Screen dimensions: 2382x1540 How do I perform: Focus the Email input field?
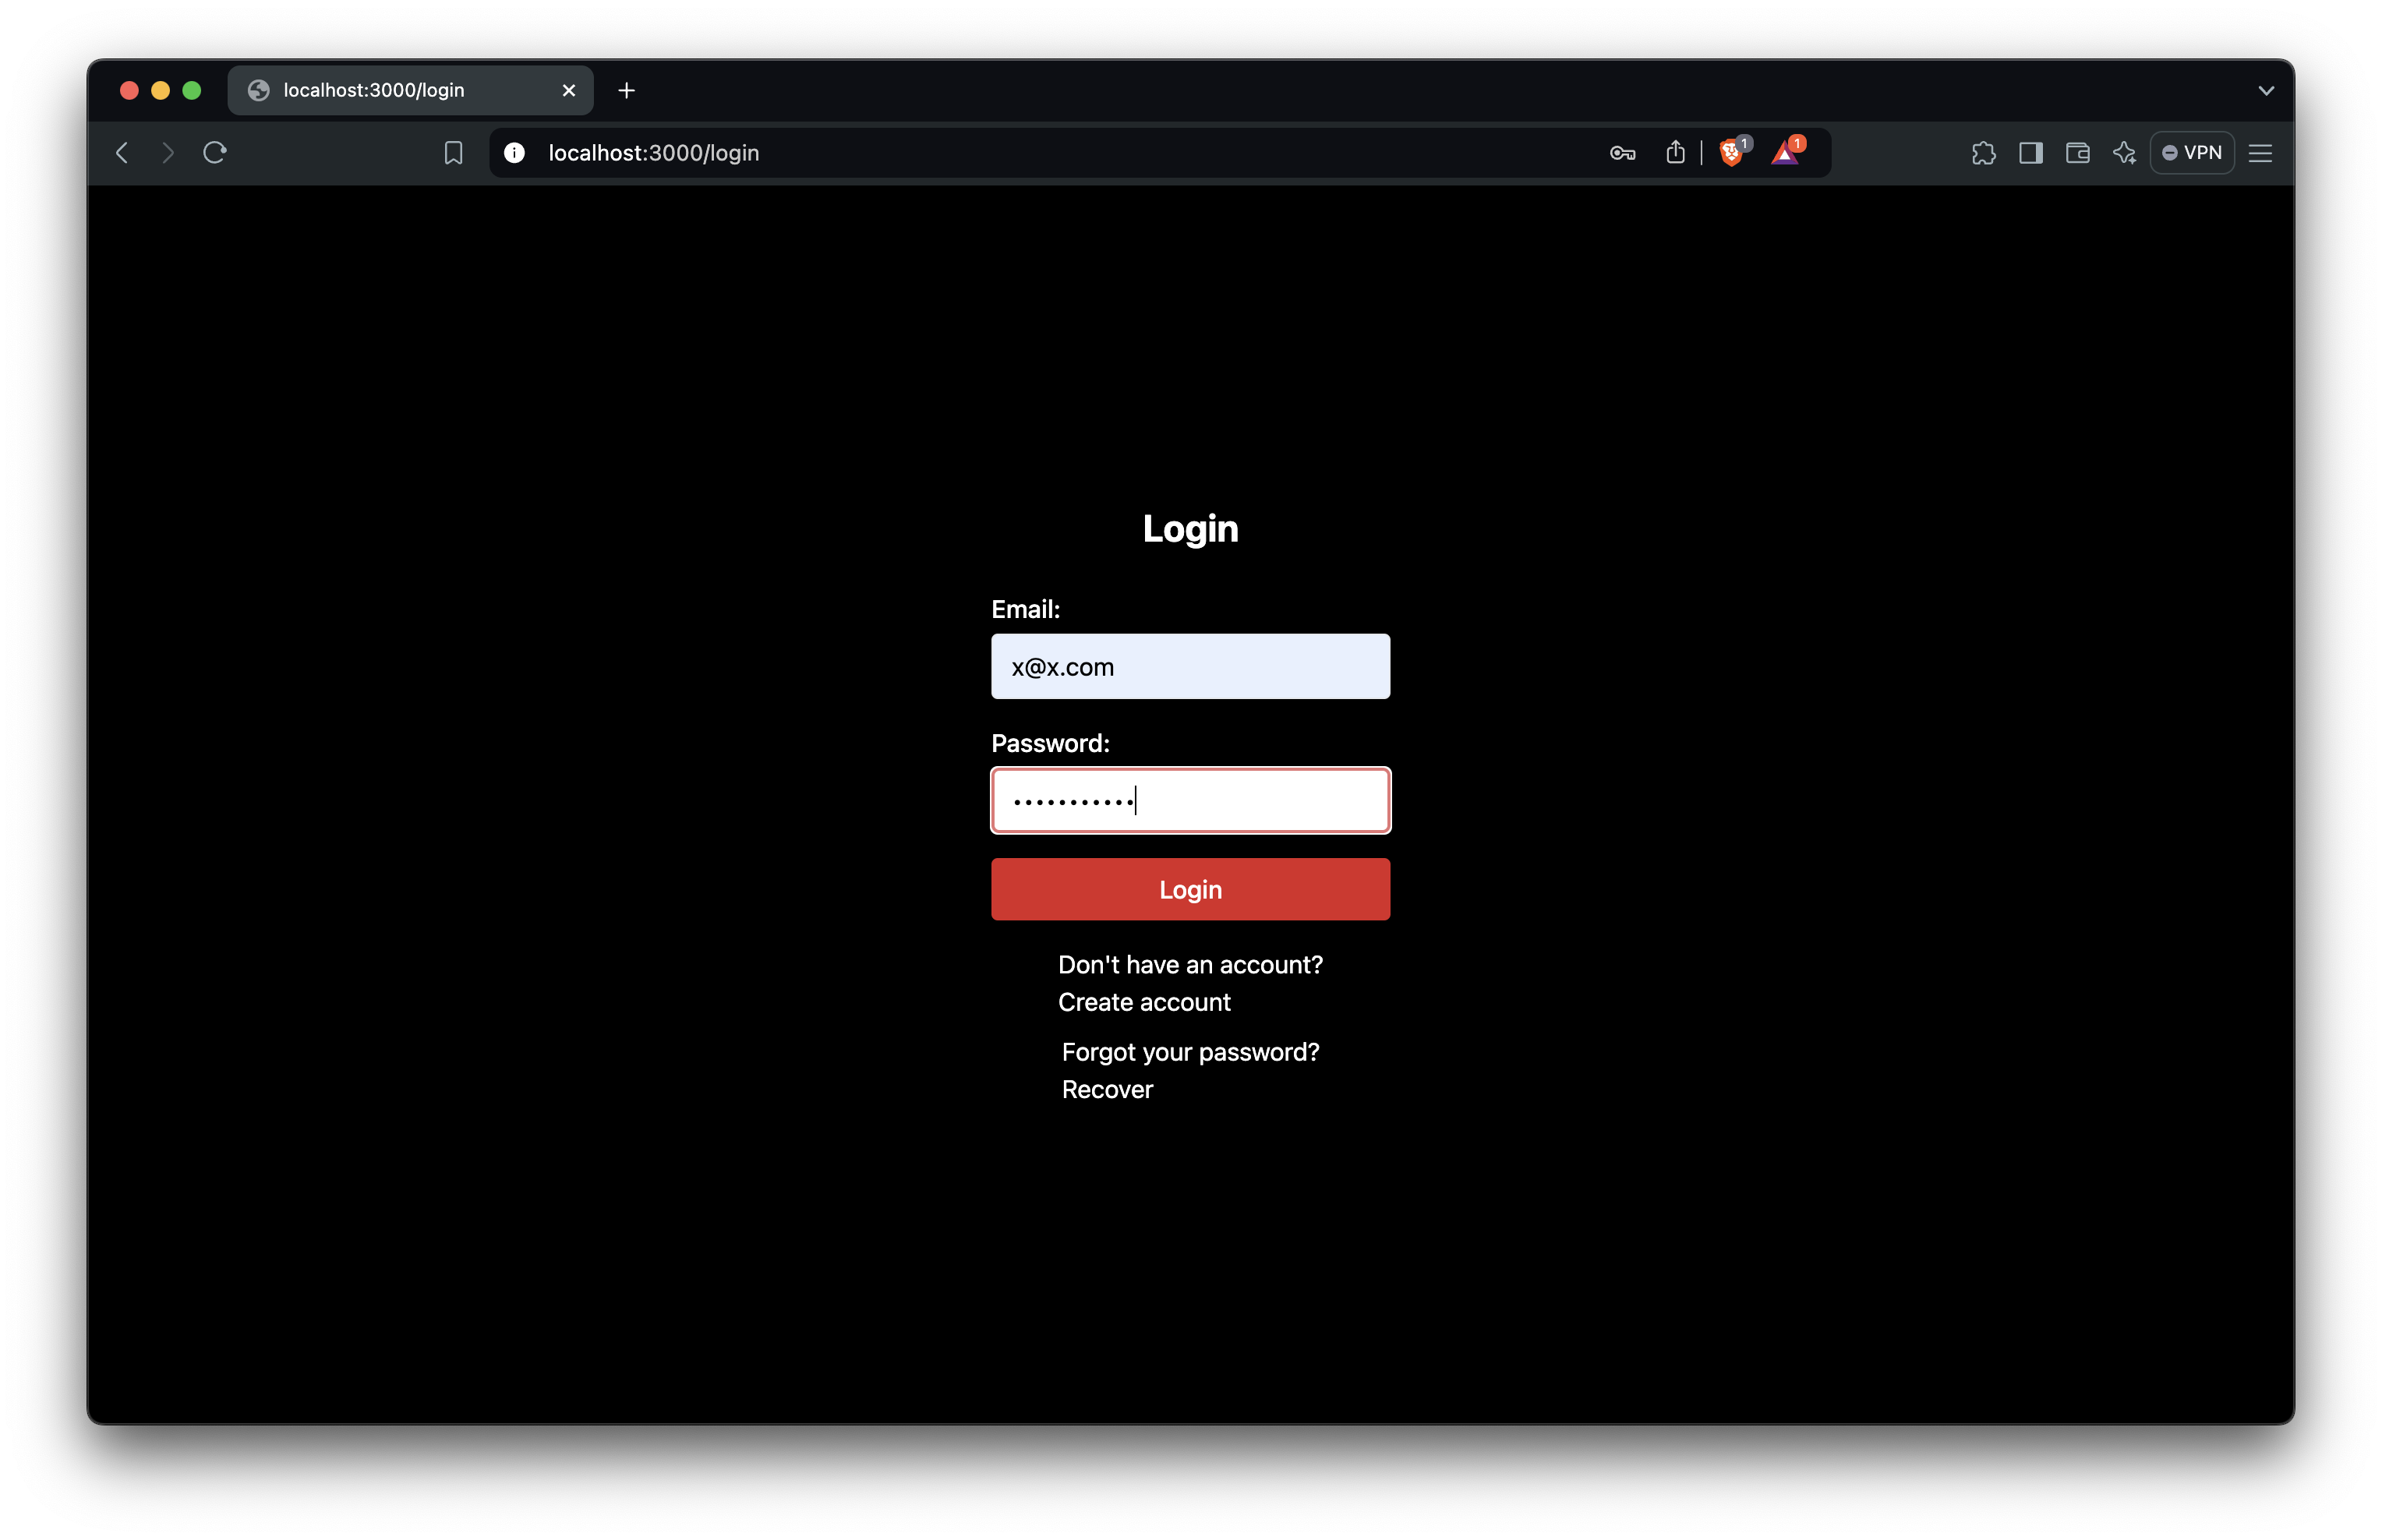click(x=1190, y=666)
